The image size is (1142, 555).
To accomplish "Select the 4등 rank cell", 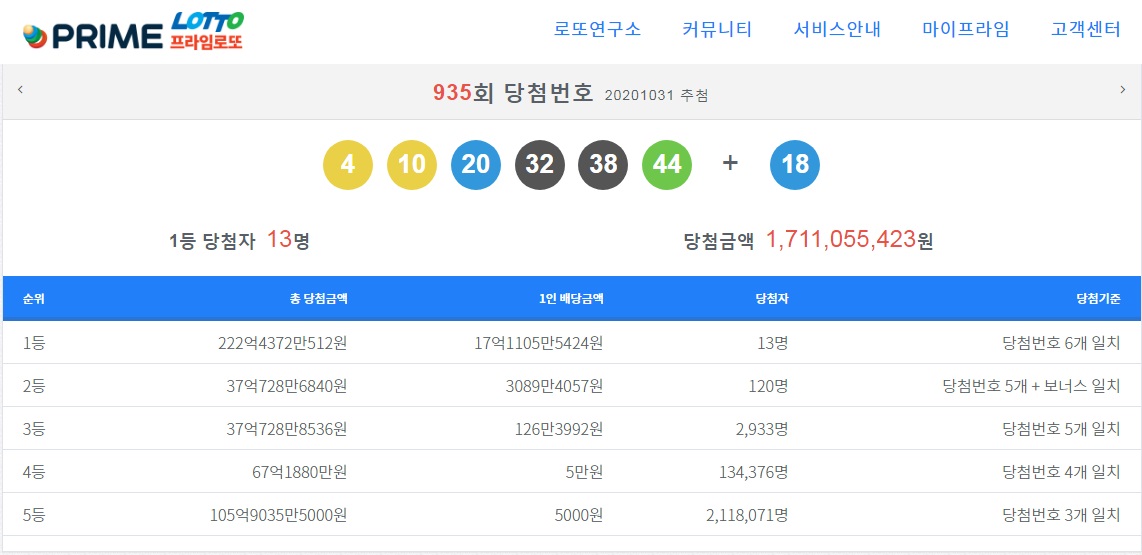I will point(34,473).
